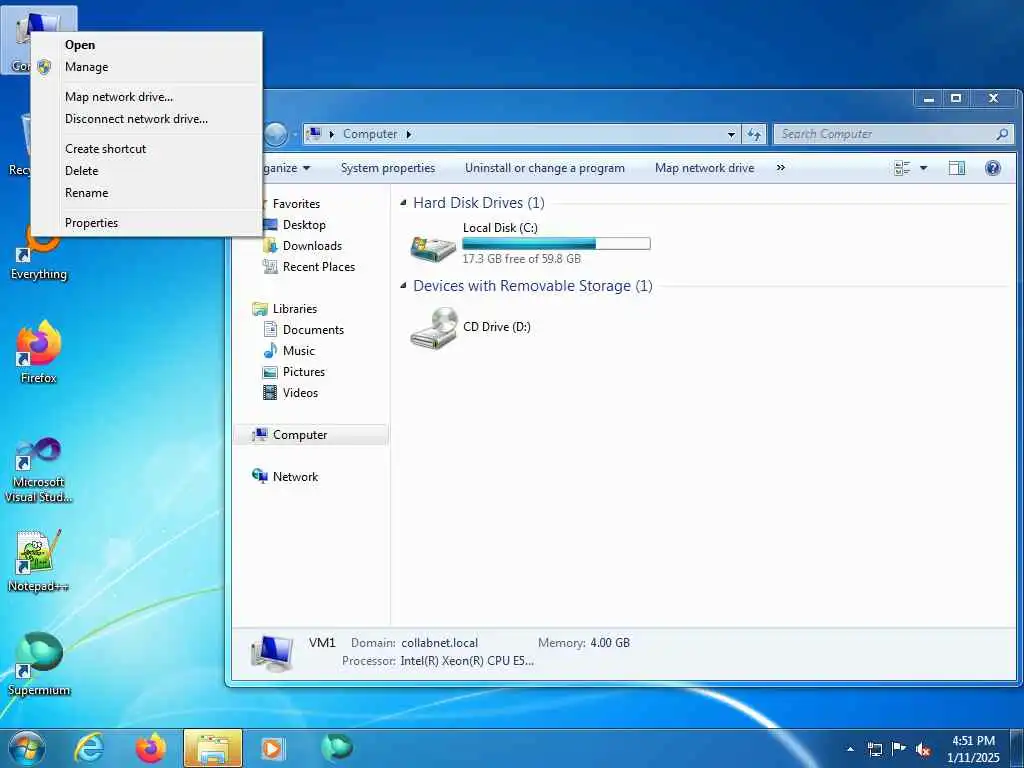
Task: Open the Videos library
Action: coord(300,392)
